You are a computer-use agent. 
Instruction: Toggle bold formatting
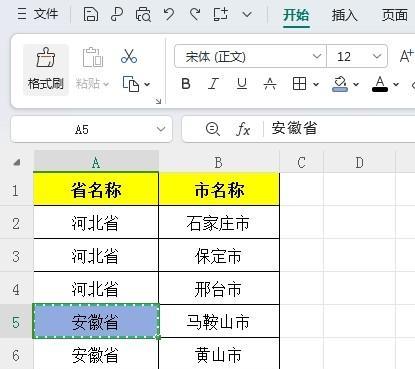point(186,84)
